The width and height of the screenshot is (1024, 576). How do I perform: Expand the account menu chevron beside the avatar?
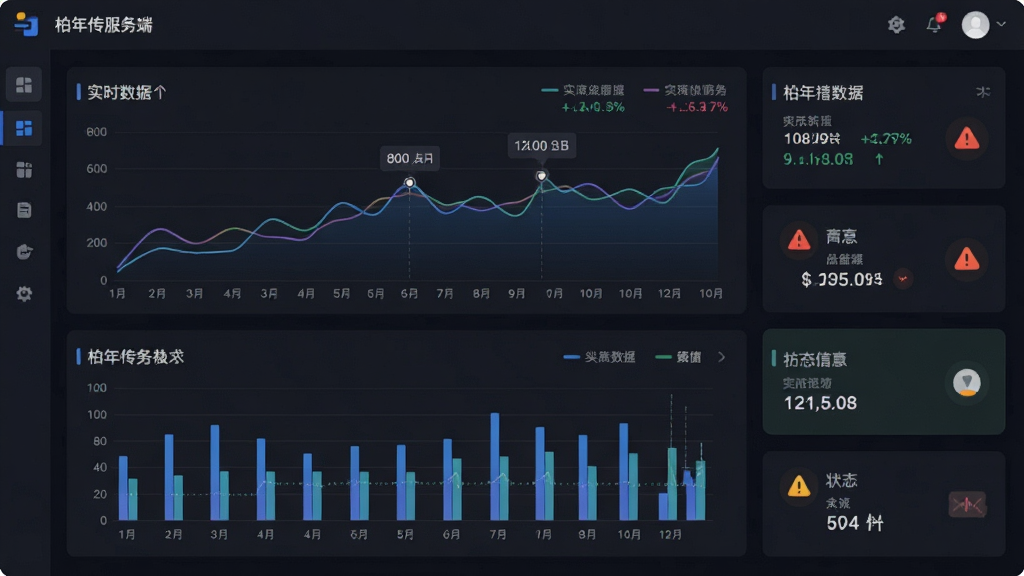coord(1000,25)
